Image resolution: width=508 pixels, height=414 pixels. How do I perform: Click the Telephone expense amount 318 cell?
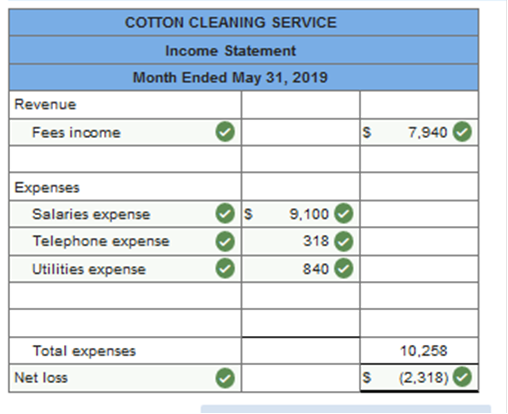click(x=301, y=241)
